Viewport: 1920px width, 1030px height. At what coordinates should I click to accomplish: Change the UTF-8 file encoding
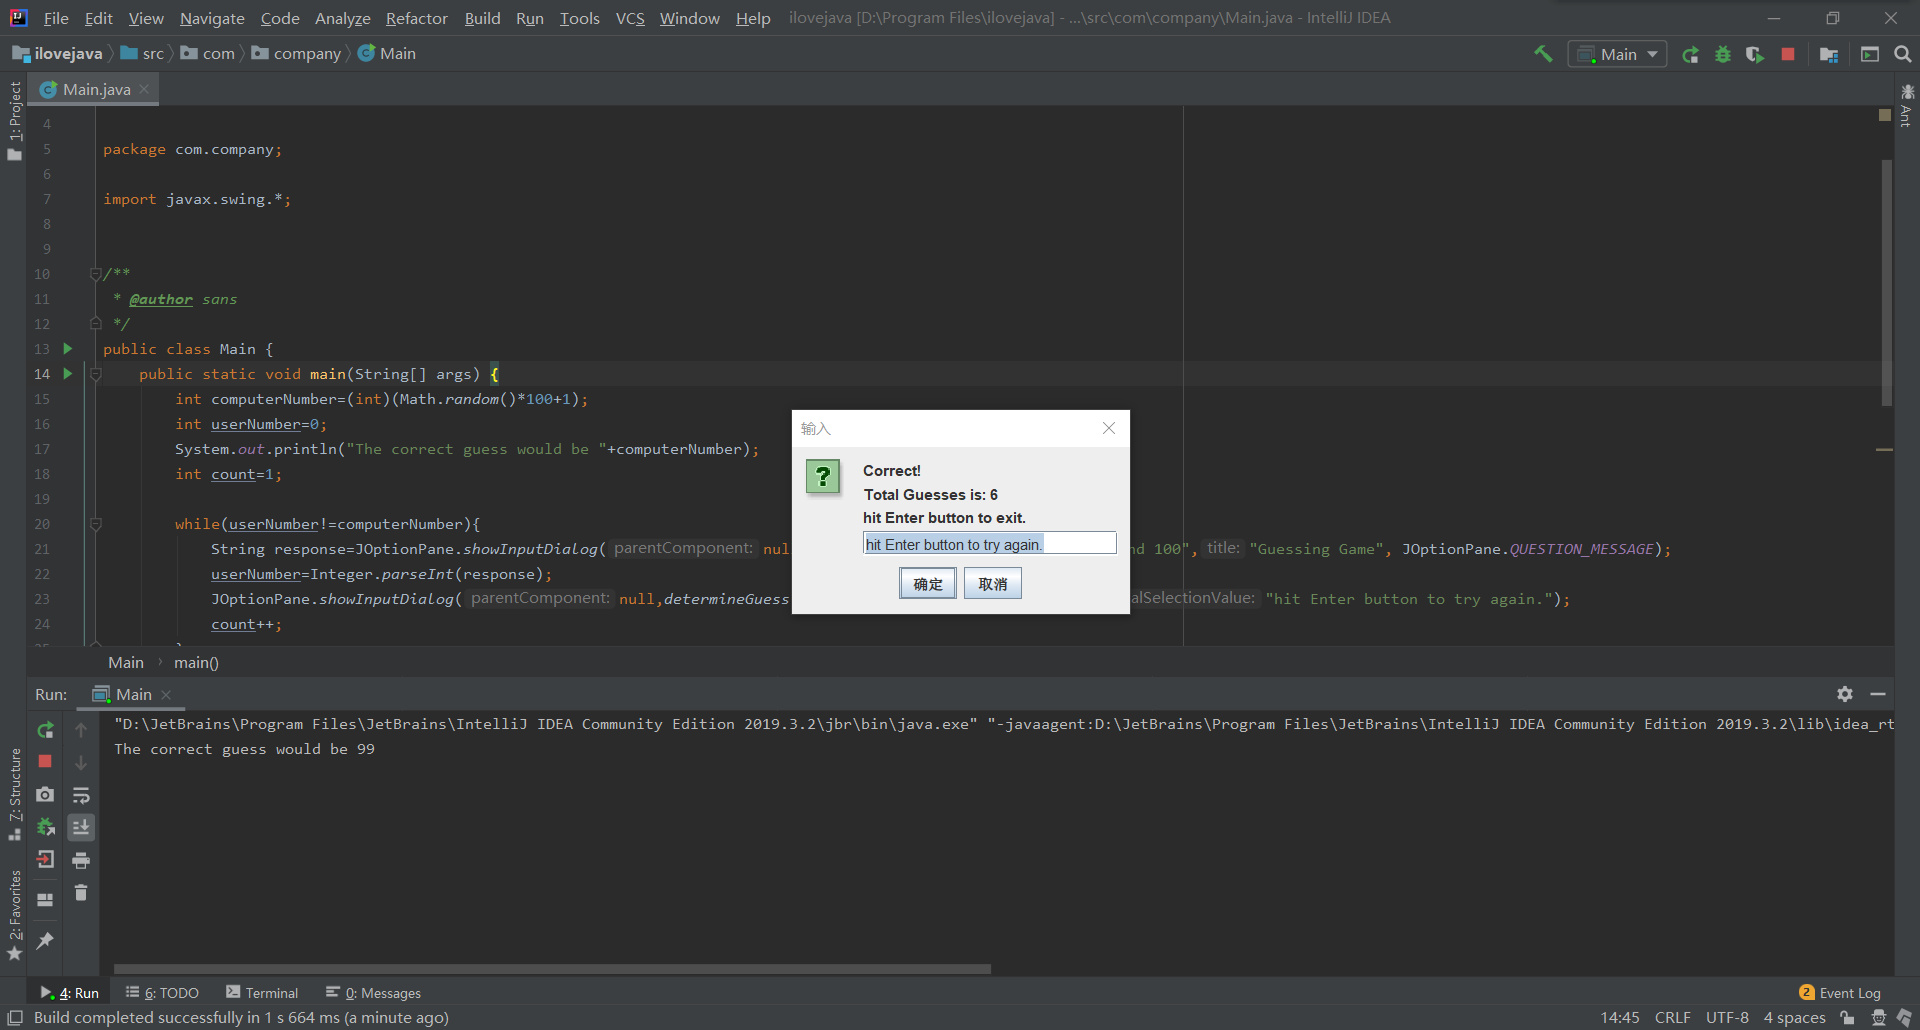[x=1727, y=1018]
